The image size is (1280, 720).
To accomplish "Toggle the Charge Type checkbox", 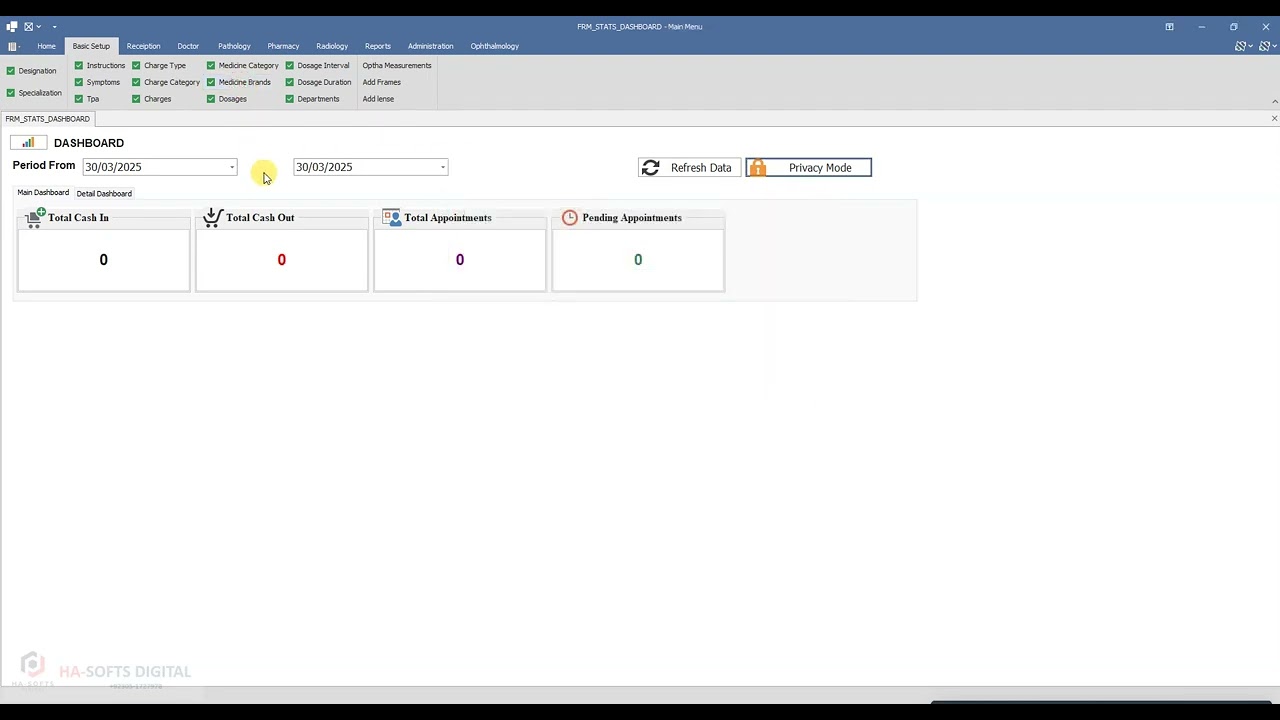I will 136,66.
